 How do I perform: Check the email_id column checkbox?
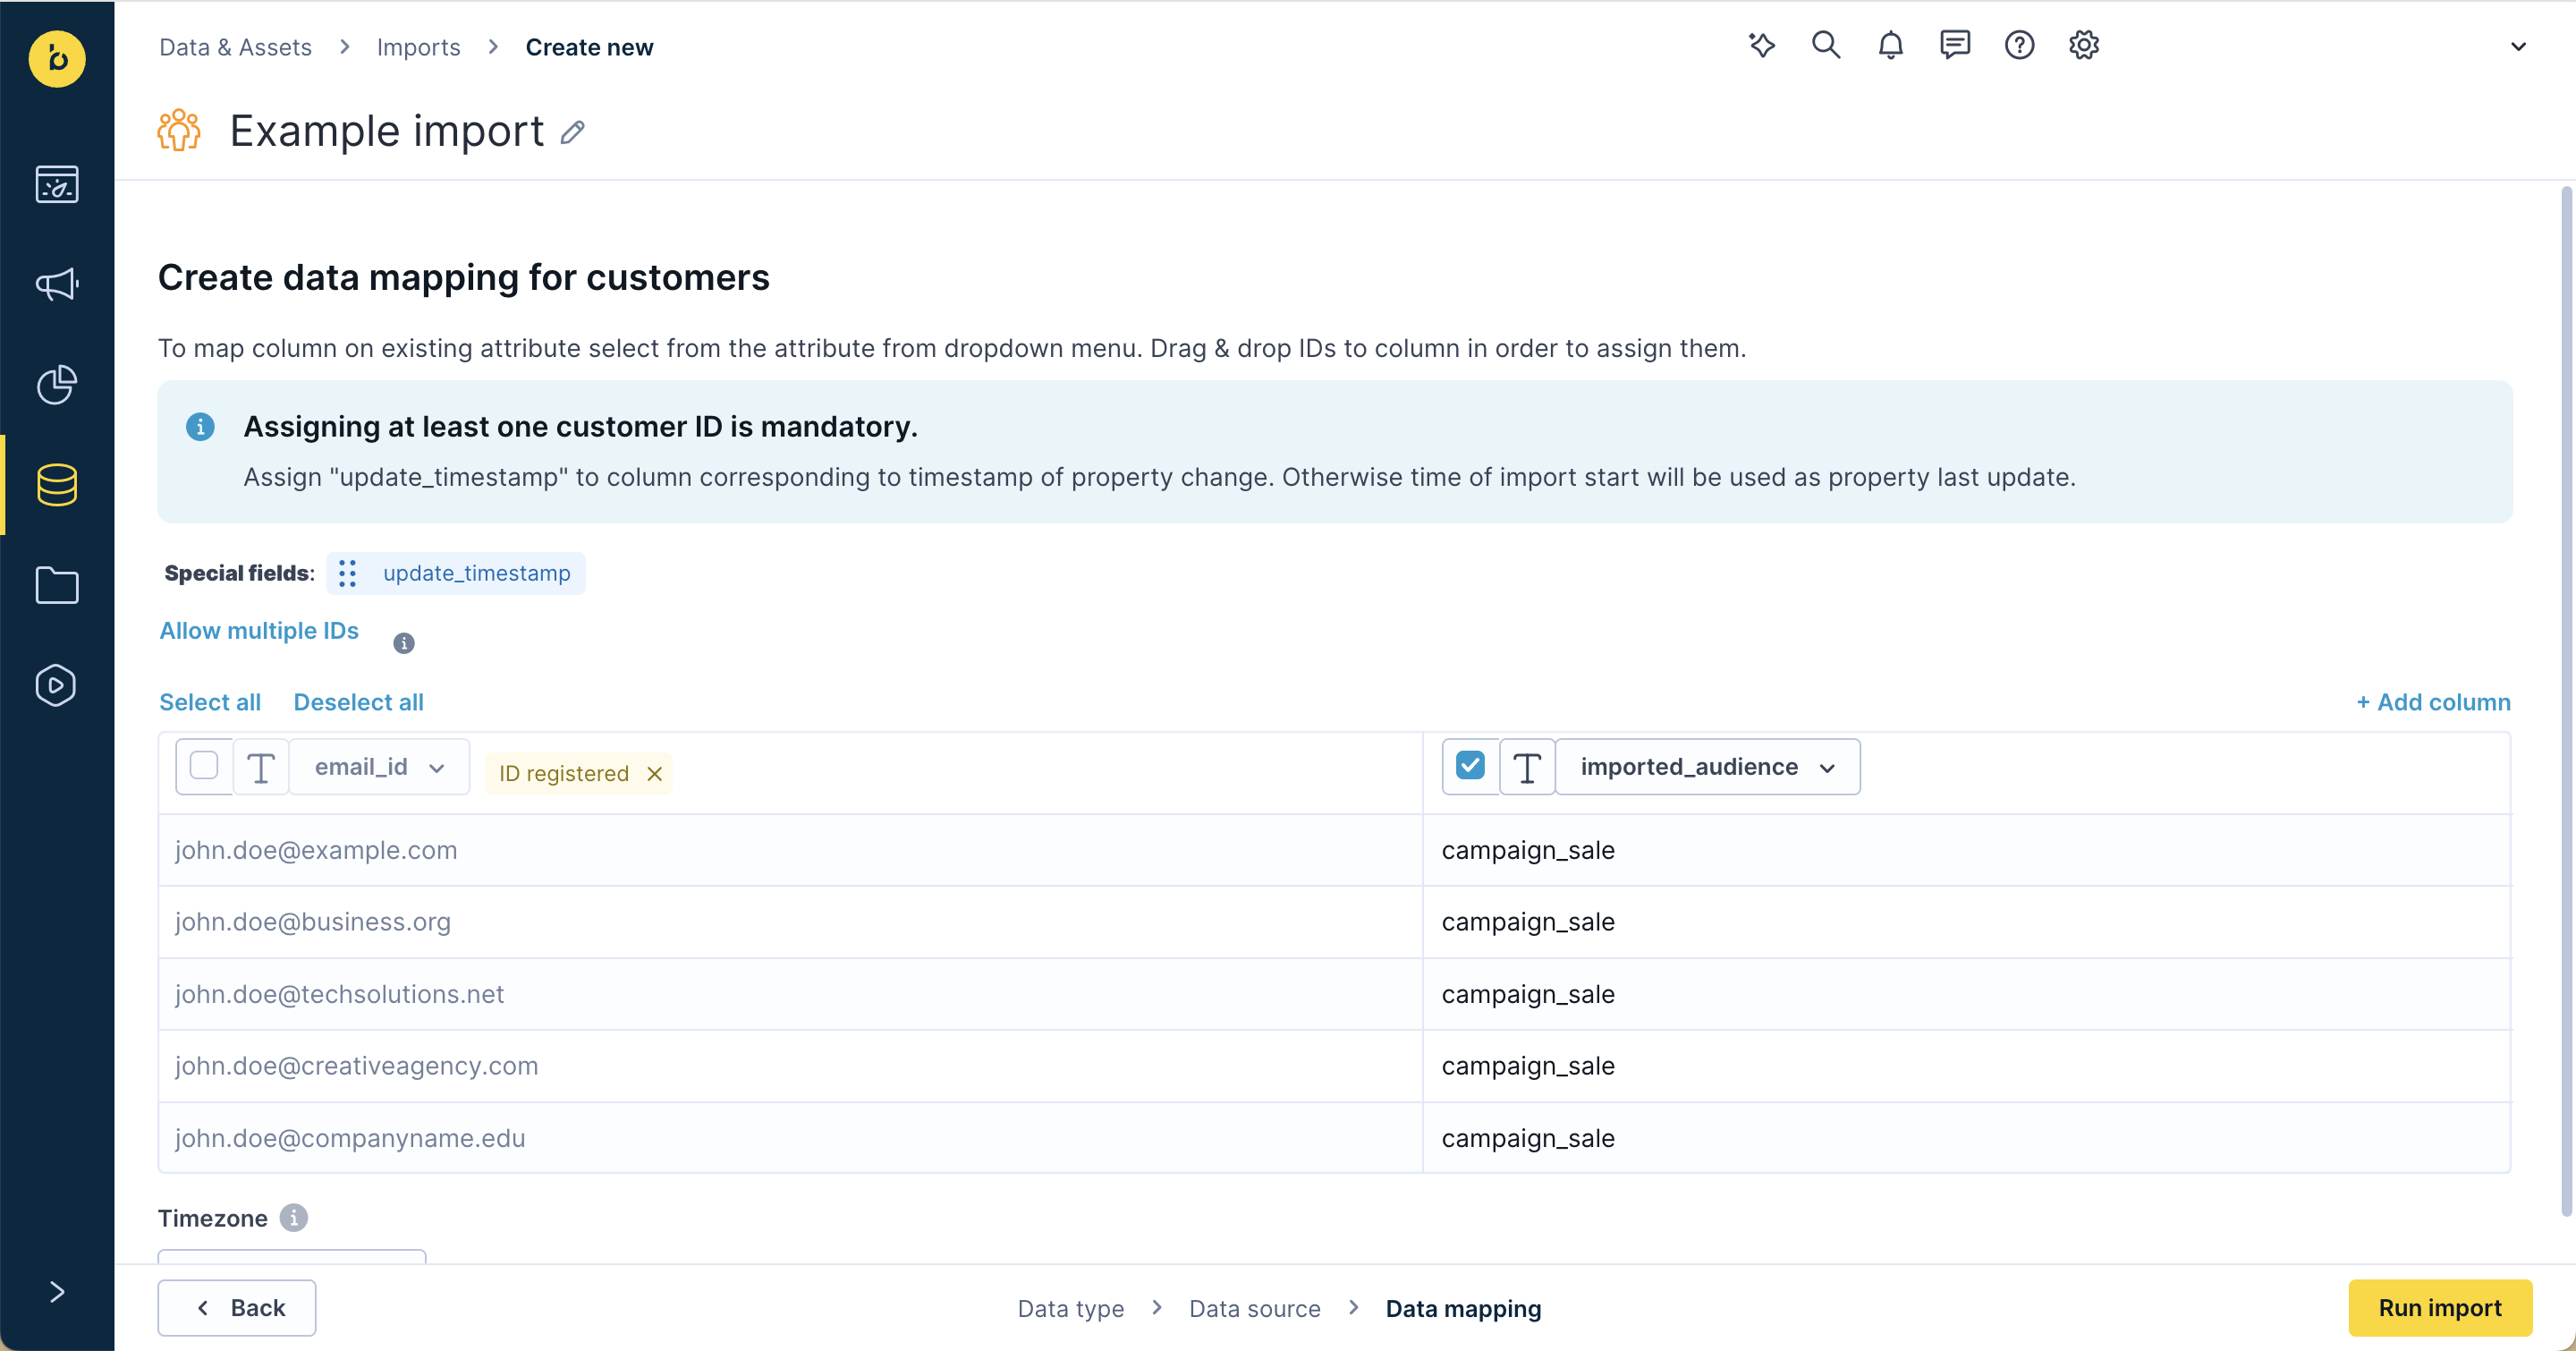point(204,766)
